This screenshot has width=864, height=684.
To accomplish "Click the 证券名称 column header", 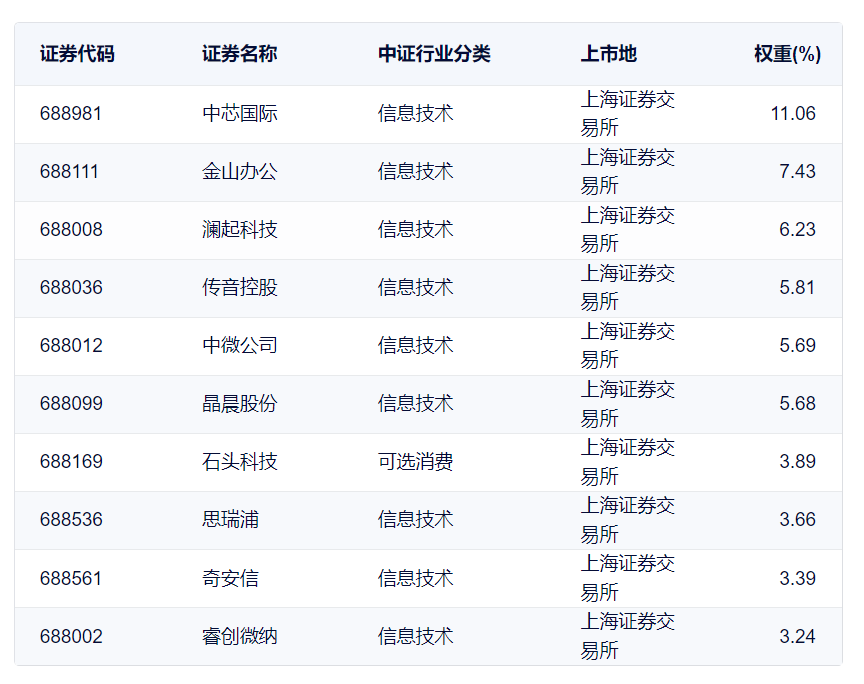I will click(x=240, y=54).
